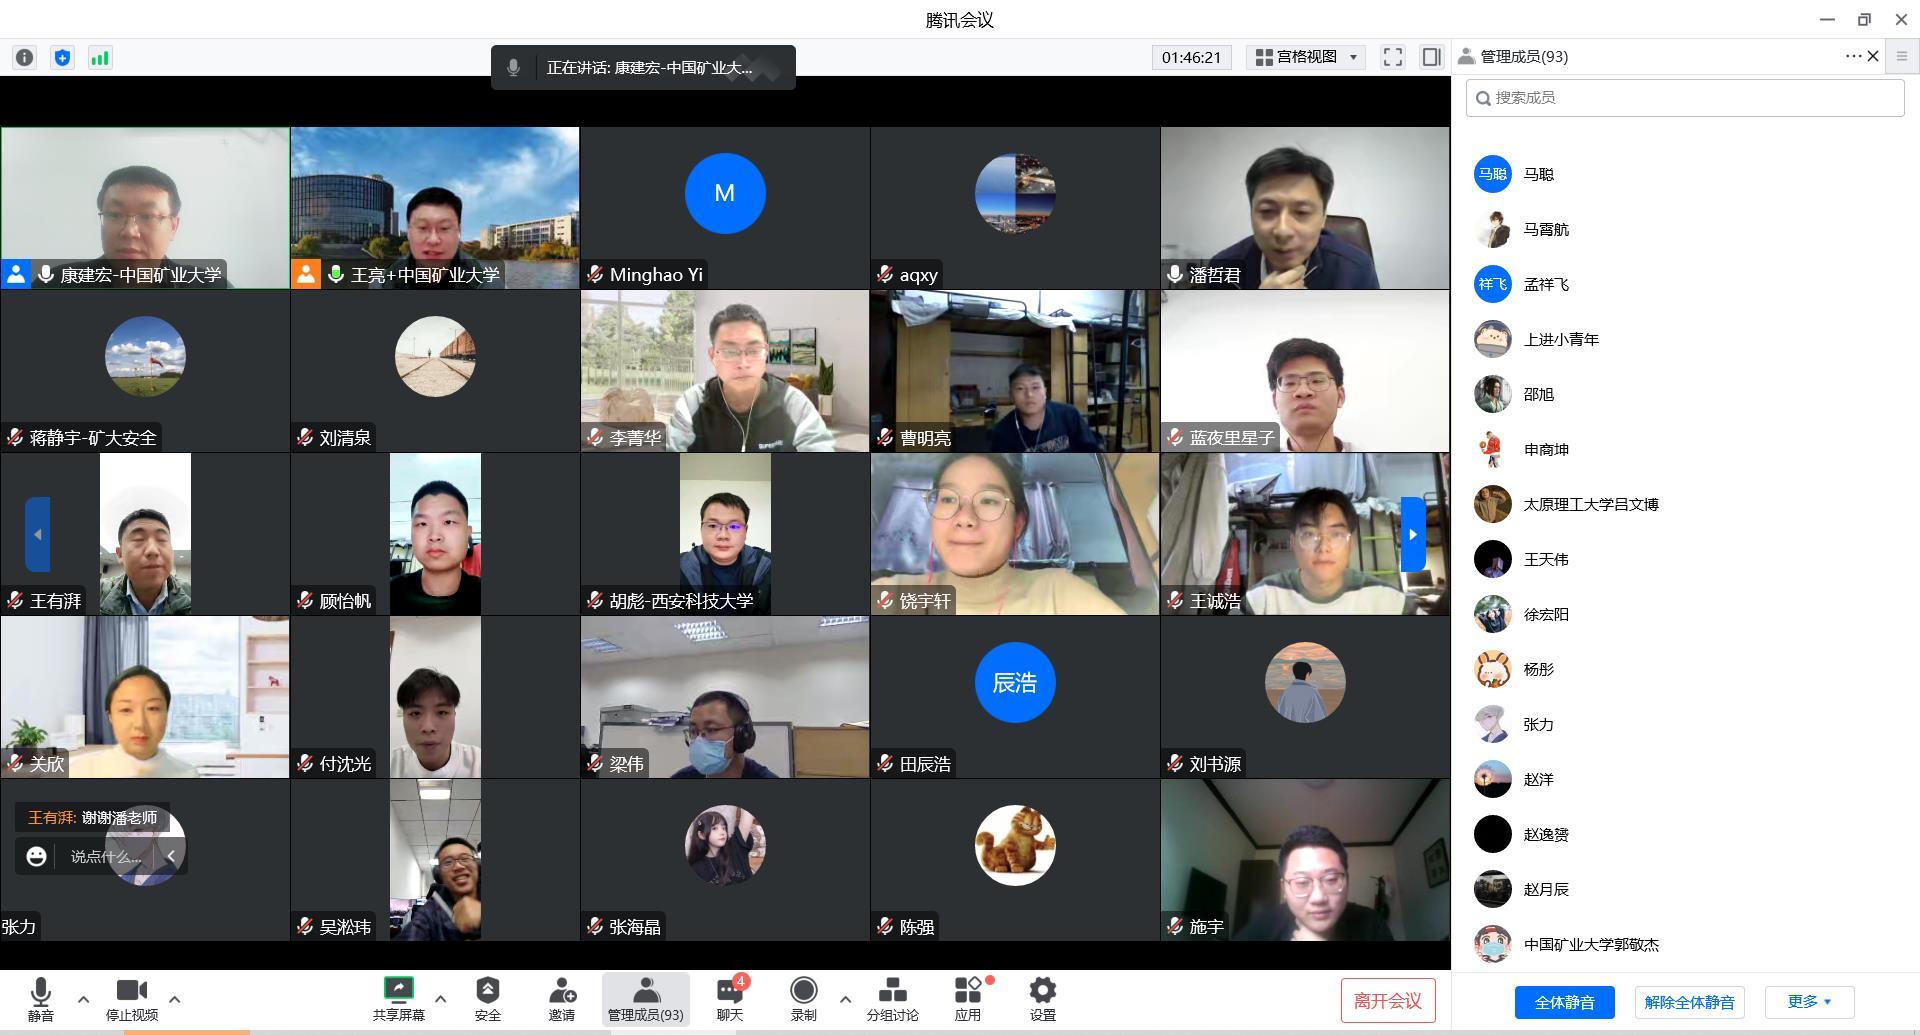1920x1035 pixels.
Task: Click the member search (搜索成员) field
Action: (1685, 98)
